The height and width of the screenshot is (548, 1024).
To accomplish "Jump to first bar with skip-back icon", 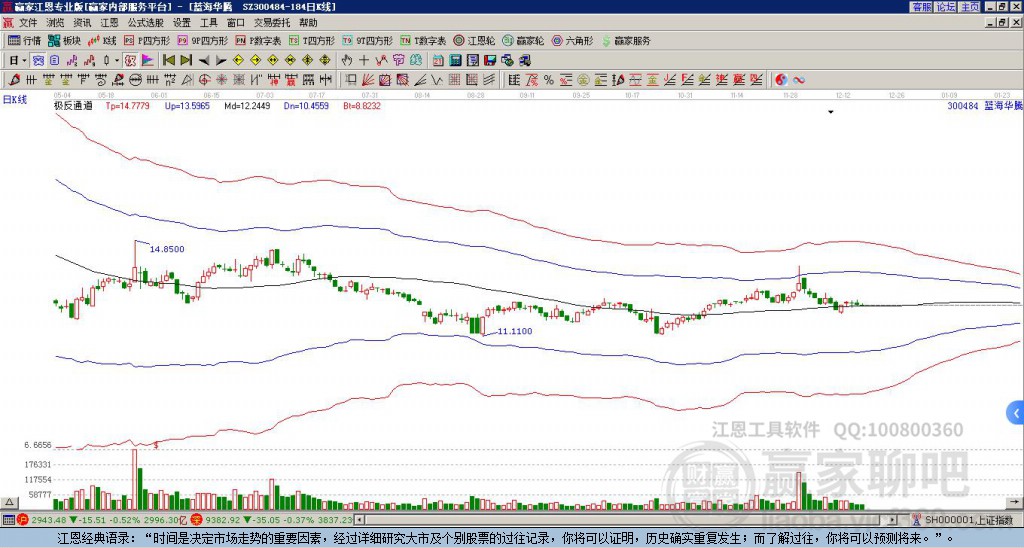I will pyautogui.click(x=168, y=61).
